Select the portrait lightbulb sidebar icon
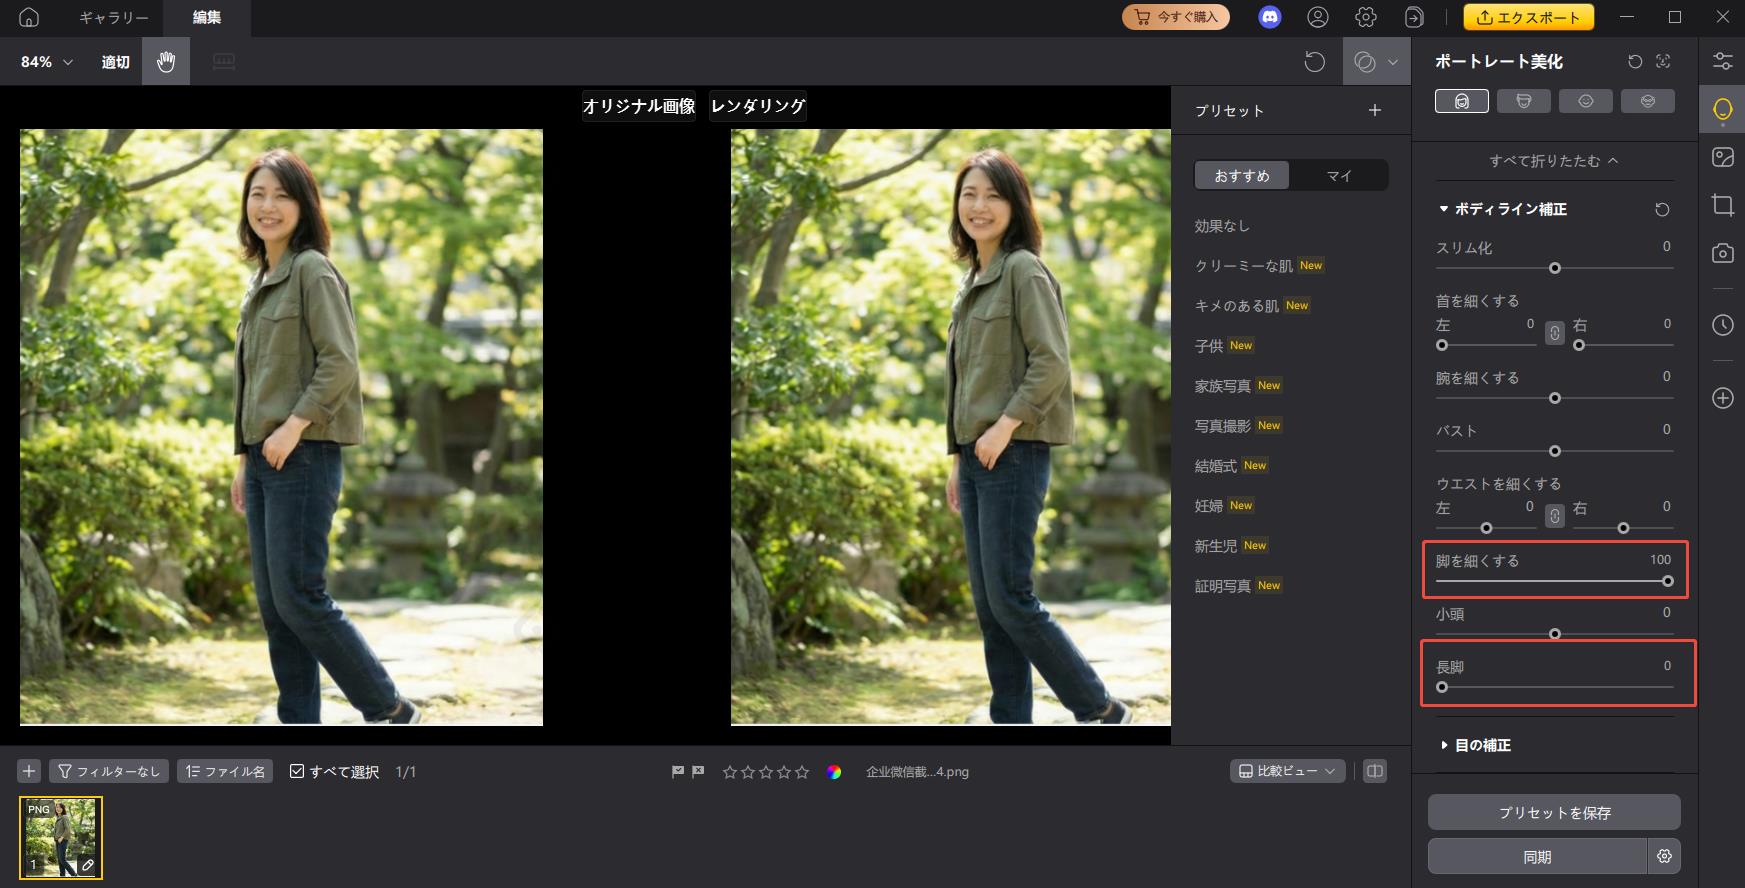This screenshot has height=888, width=1745. pyautogui.click(x=1722, y=109)
